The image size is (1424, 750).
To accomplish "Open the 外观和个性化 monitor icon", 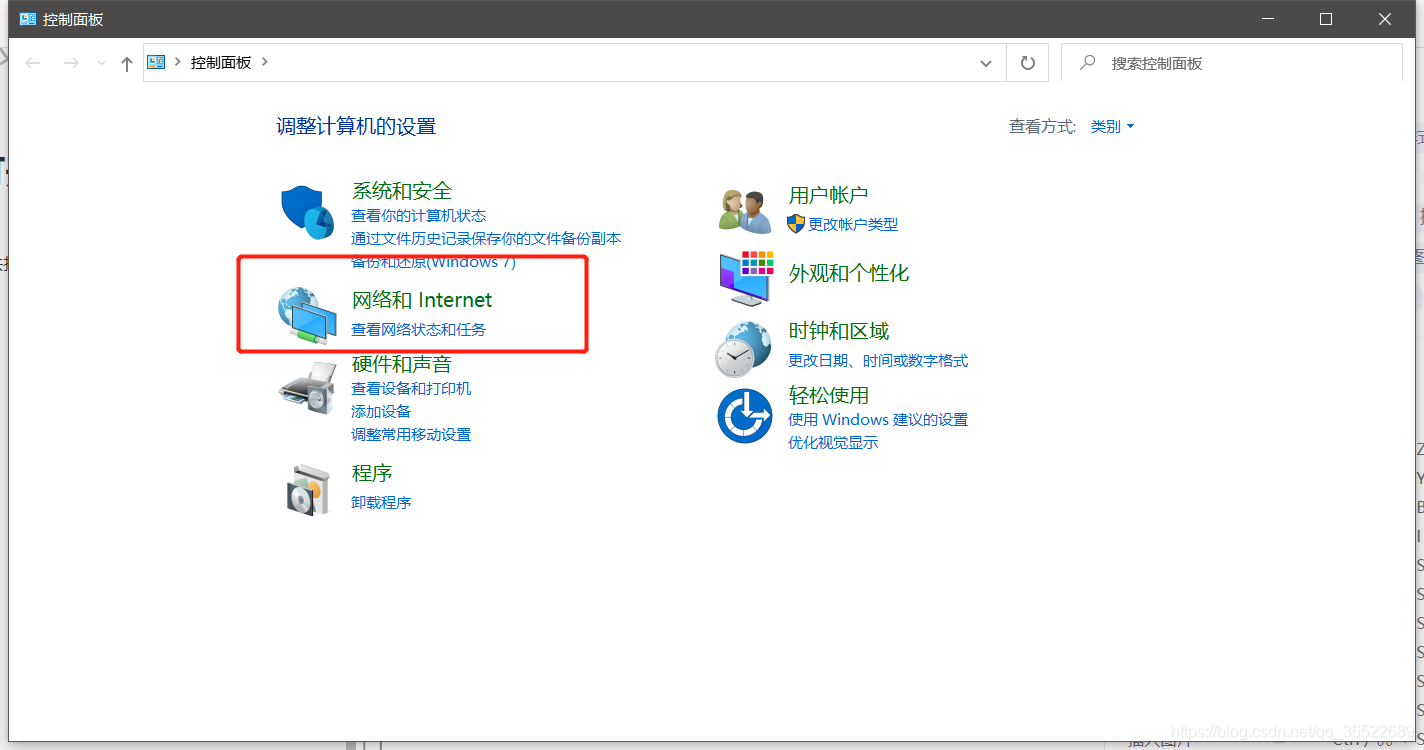I will coord(746,278).
